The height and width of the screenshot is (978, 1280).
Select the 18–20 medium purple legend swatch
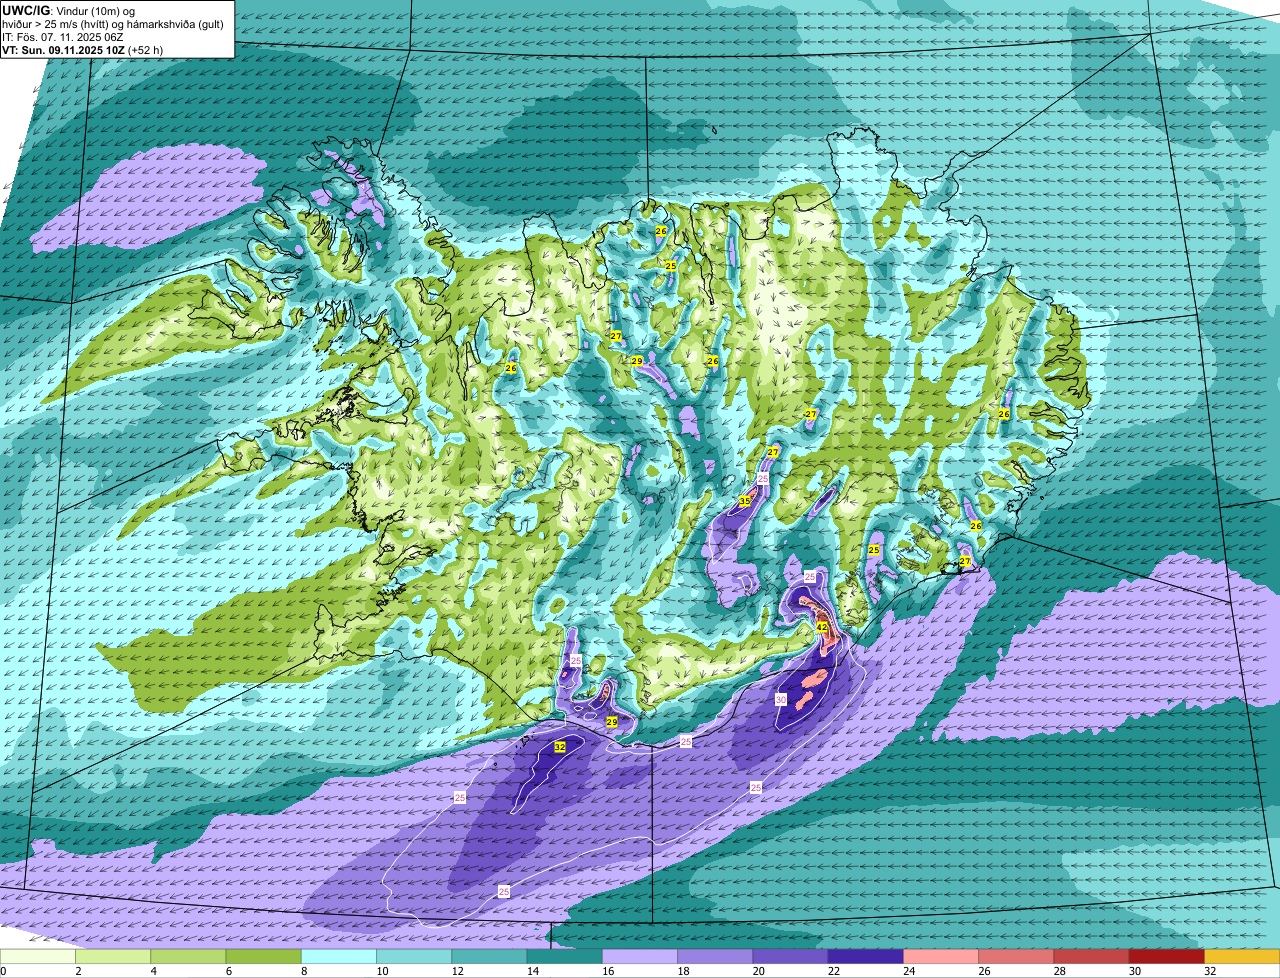(x=715, y=957)
